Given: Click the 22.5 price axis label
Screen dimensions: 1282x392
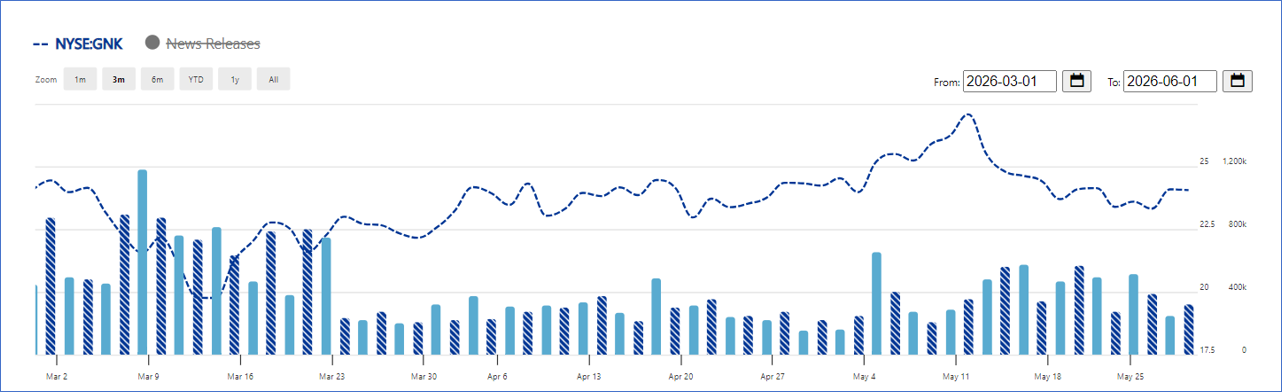Looking at the screenshot, I should click(1208, 225).
